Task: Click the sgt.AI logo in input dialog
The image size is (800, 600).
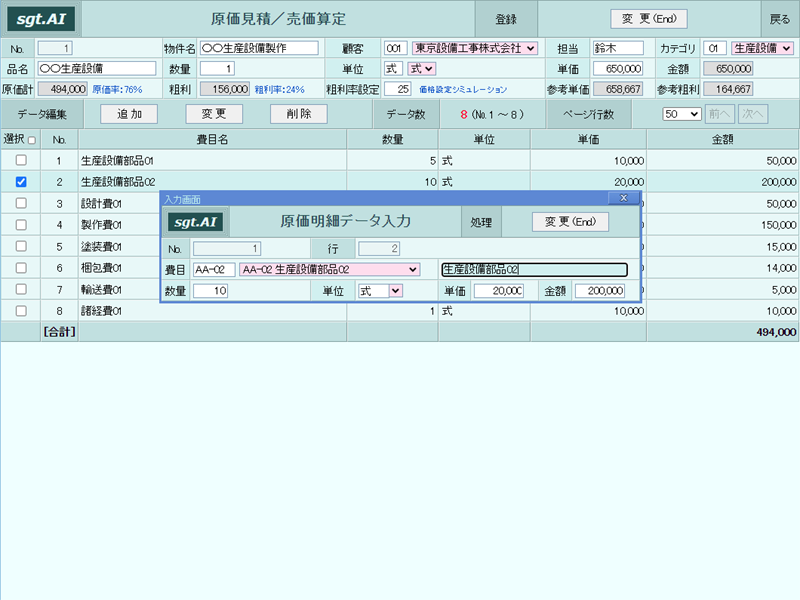Action: 195,222
